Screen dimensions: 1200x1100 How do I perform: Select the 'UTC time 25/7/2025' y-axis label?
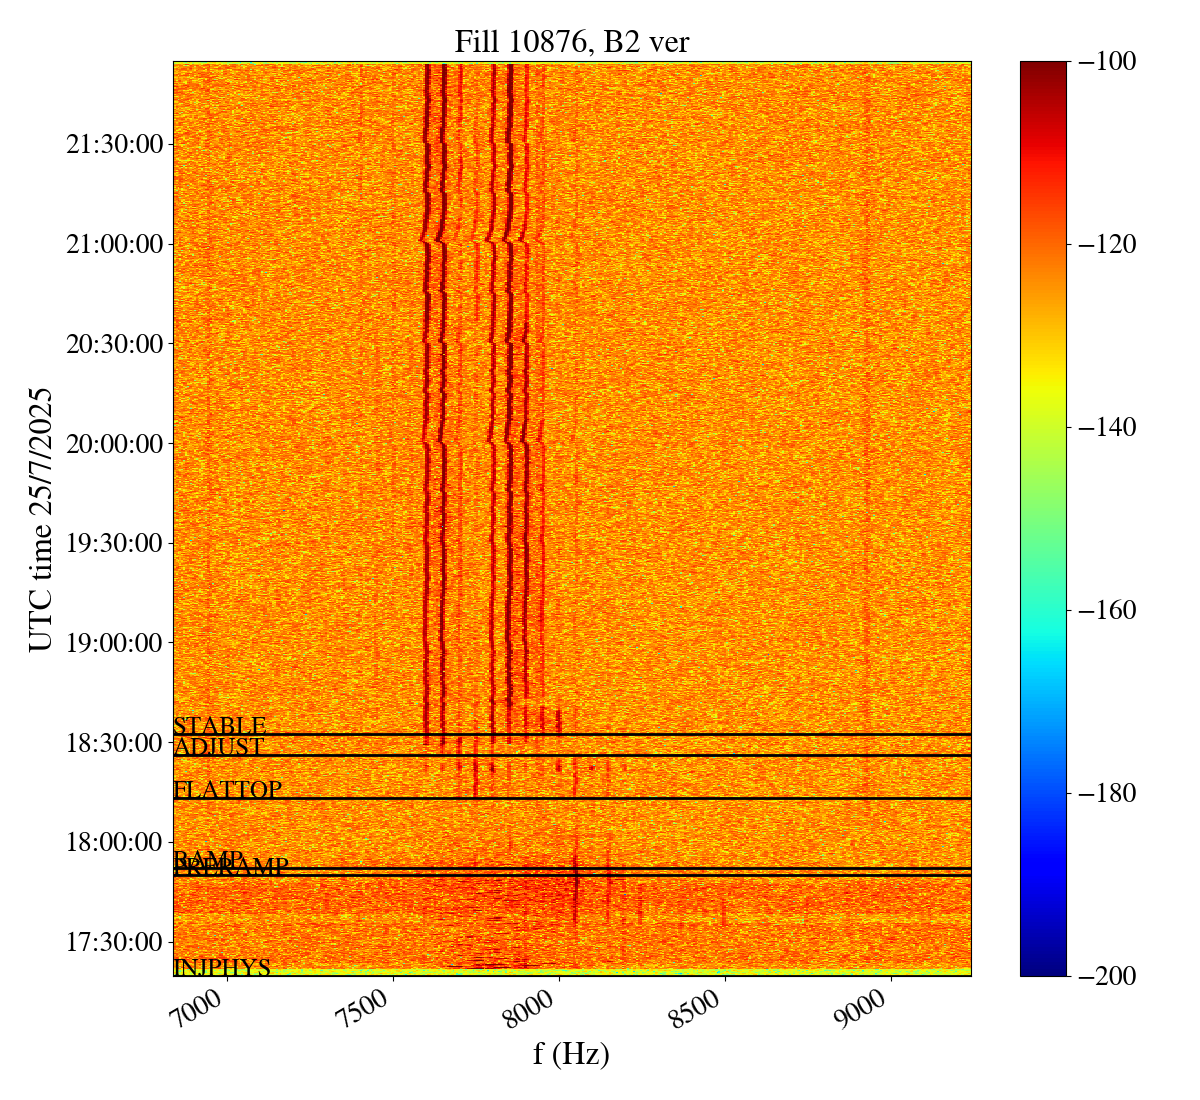click(41, 519)
